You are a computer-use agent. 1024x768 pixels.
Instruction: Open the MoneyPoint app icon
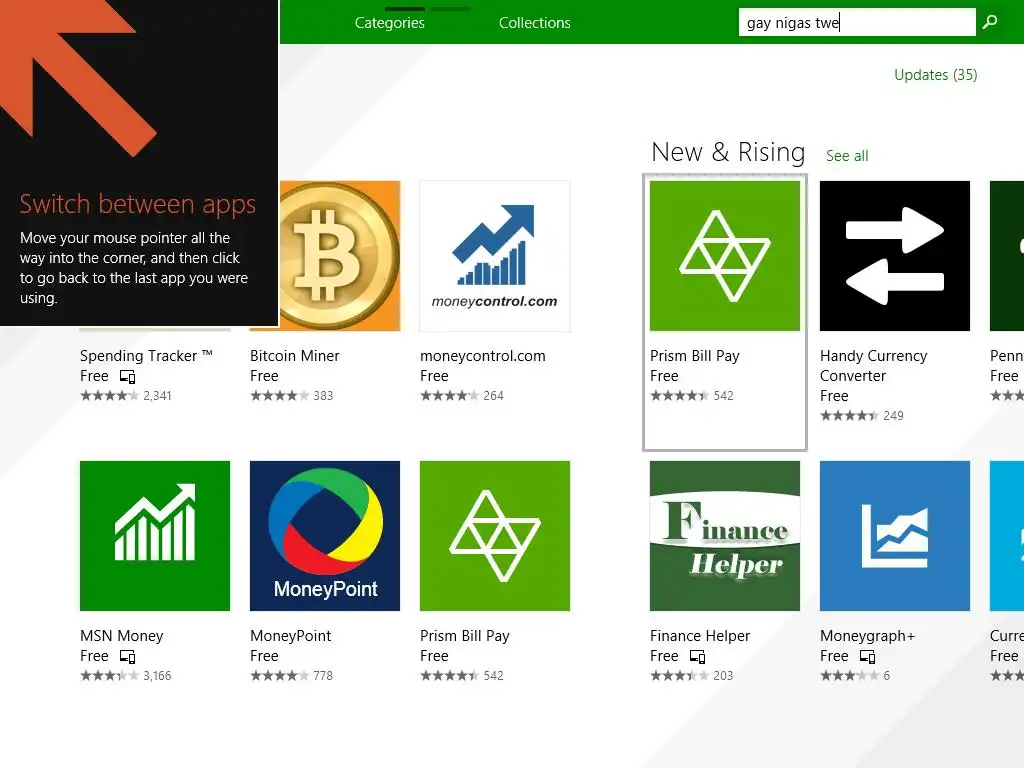click(x=325, y=536)
